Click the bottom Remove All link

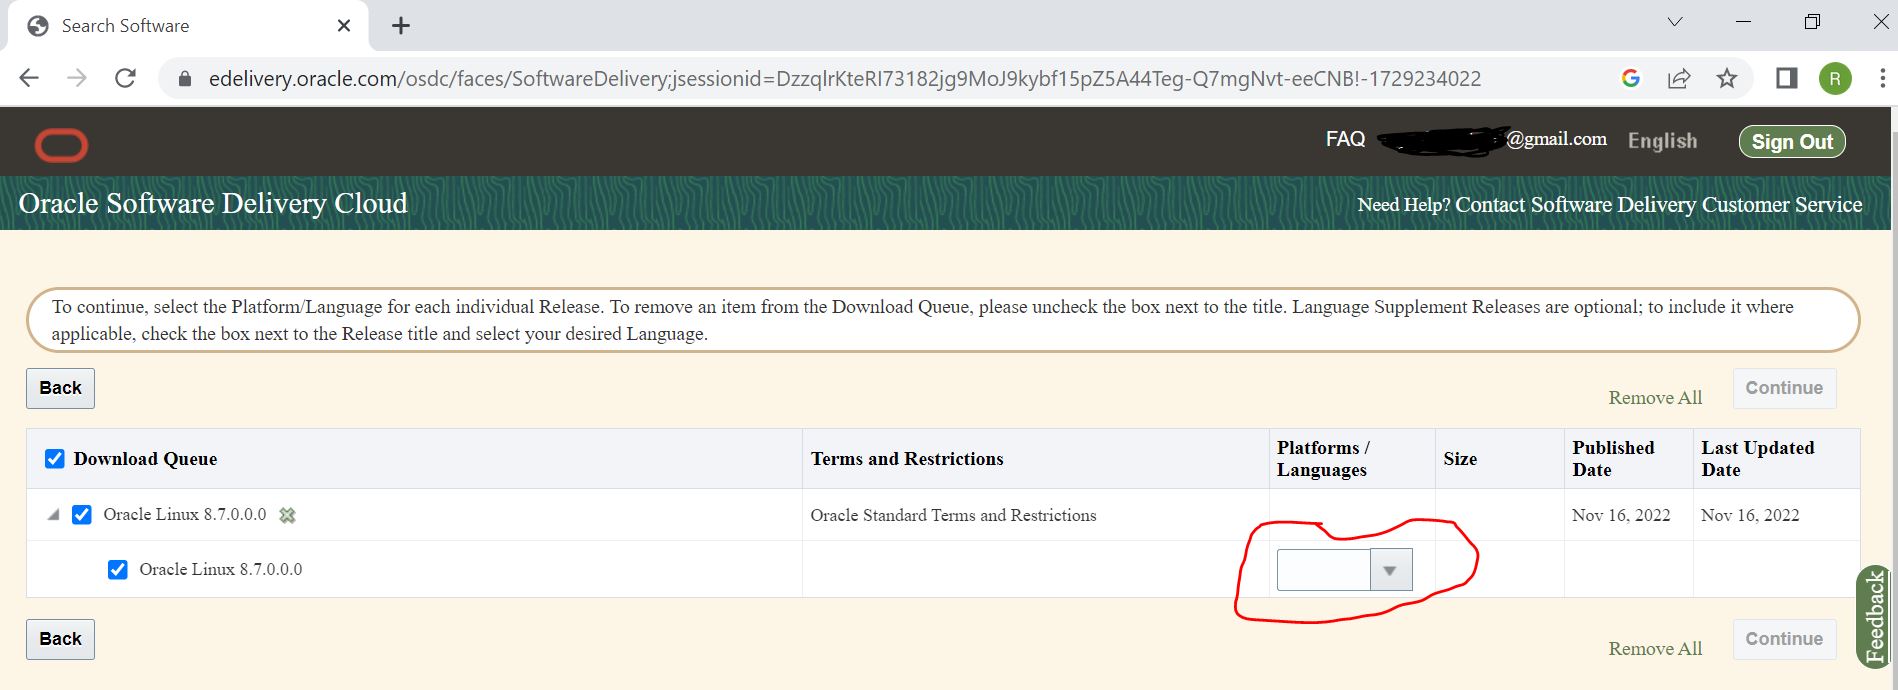click(1655, 649)
